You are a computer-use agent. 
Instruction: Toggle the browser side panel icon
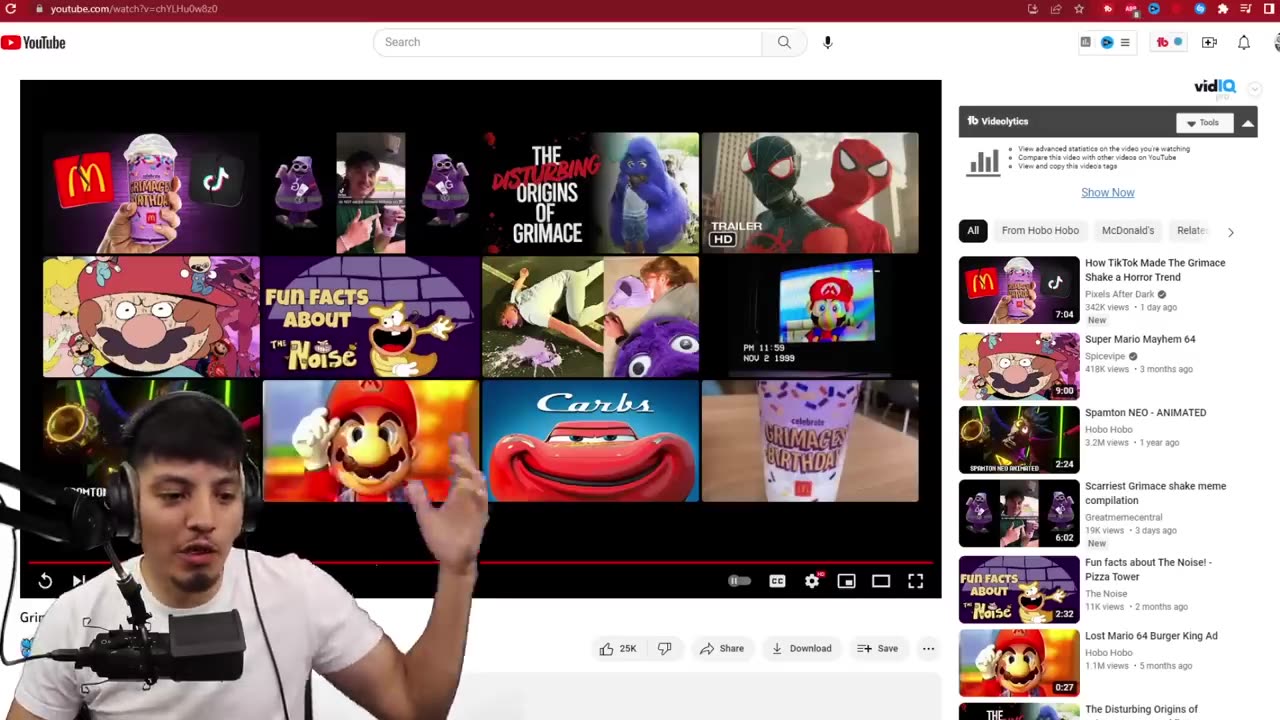click(x=1269, y=9)
